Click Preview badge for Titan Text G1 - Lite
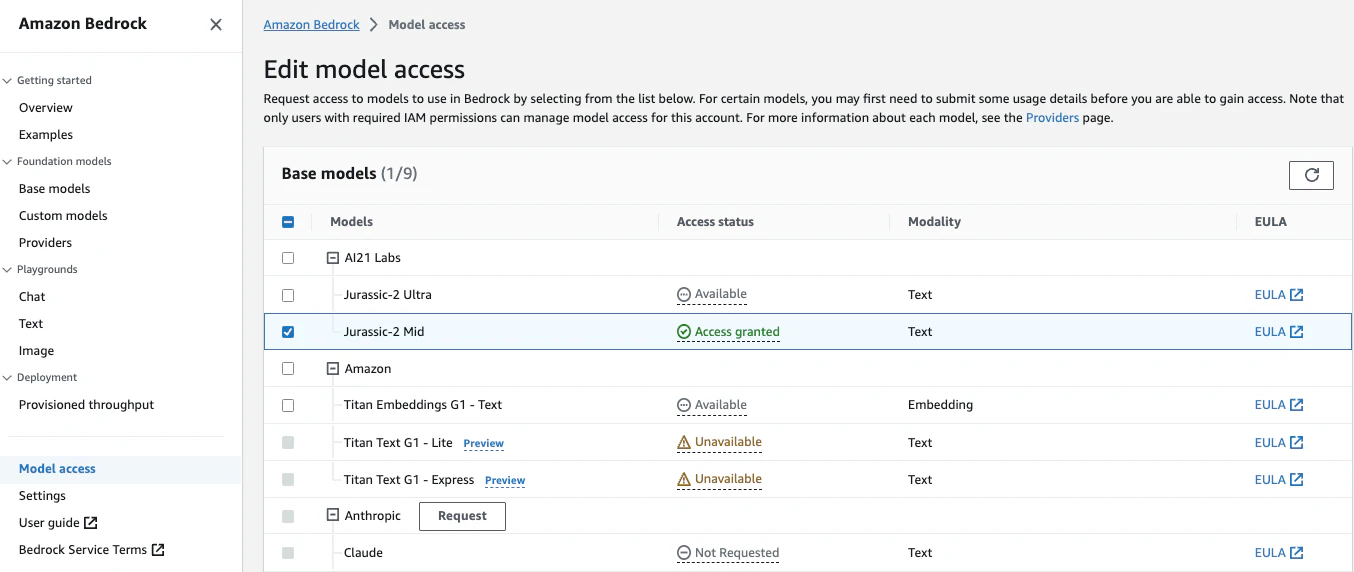 pyautogui.click(x=483, y=444)
